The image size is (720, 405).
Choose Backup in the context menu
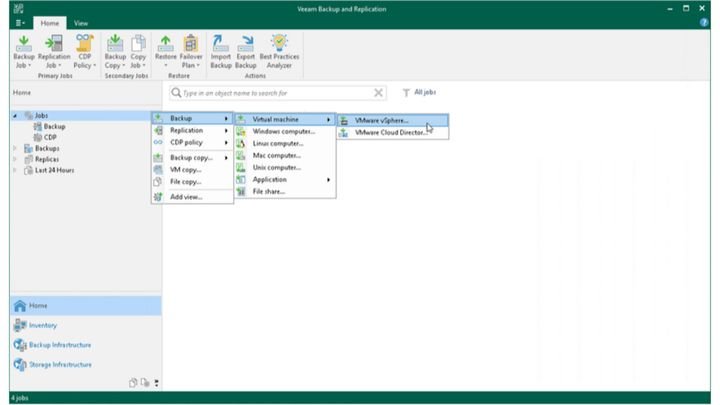pyautogui.click(x=192, y=118)
